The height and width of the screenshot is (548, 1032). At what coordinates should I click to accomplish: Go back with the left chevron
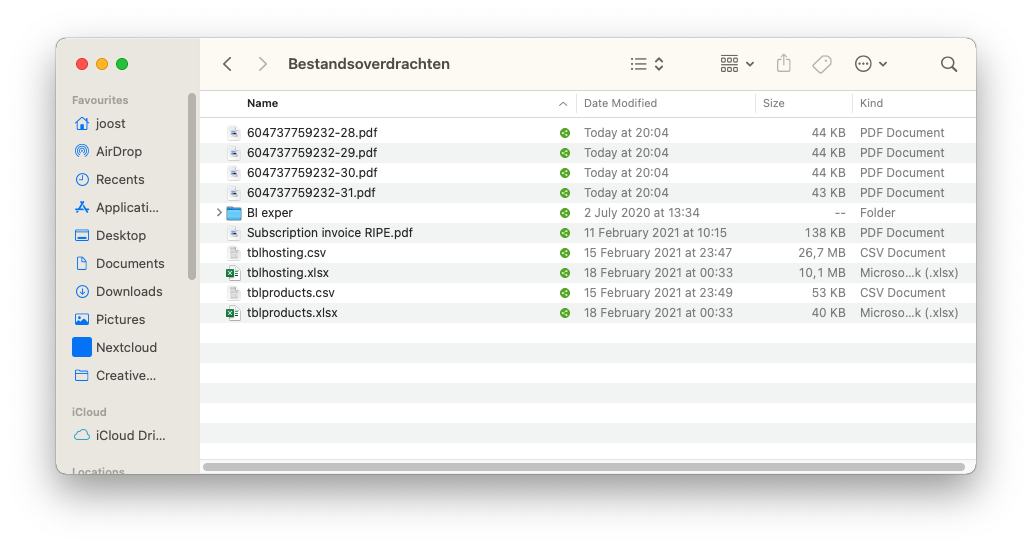tap(228, 64)
